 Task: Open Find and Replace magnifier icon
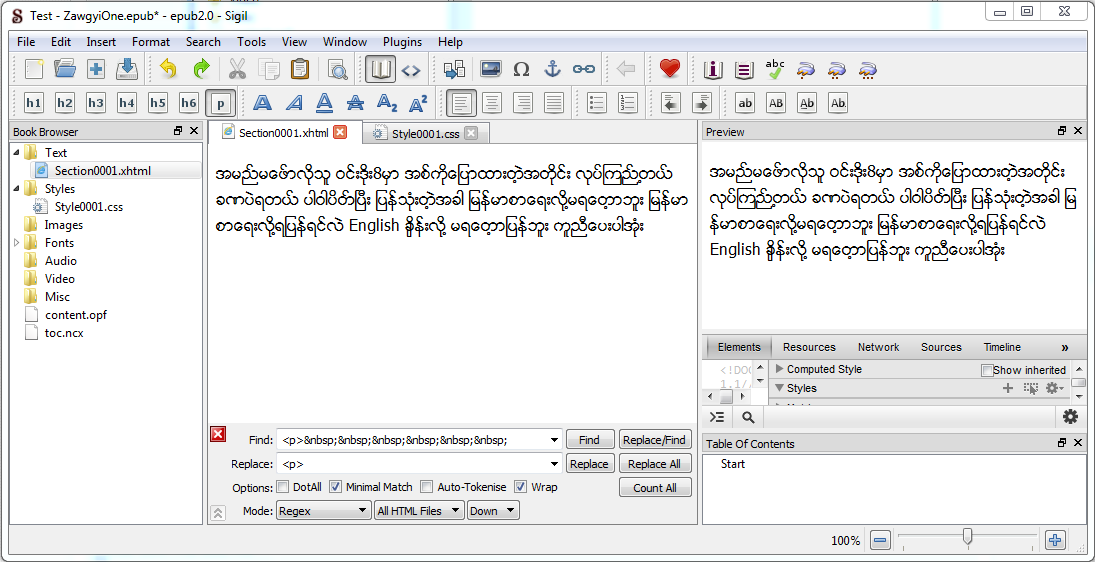point(338,69)
